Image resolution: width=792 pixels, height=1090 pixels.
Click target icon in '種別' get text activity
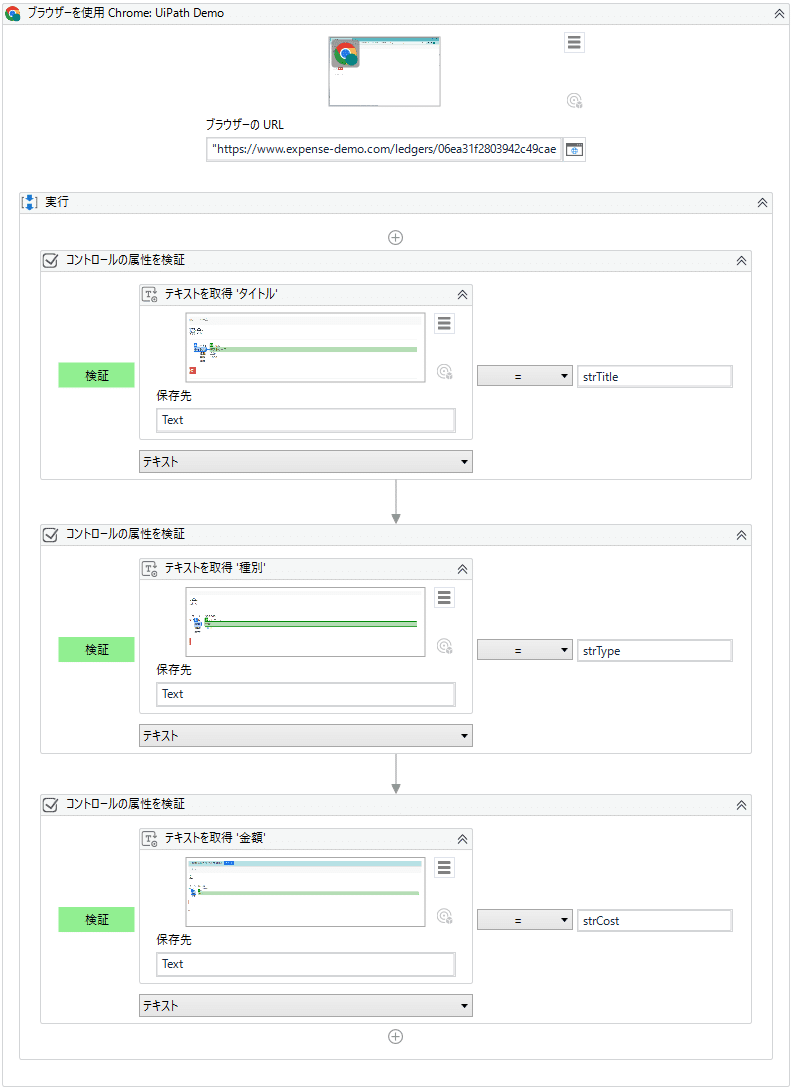(444, 646)
